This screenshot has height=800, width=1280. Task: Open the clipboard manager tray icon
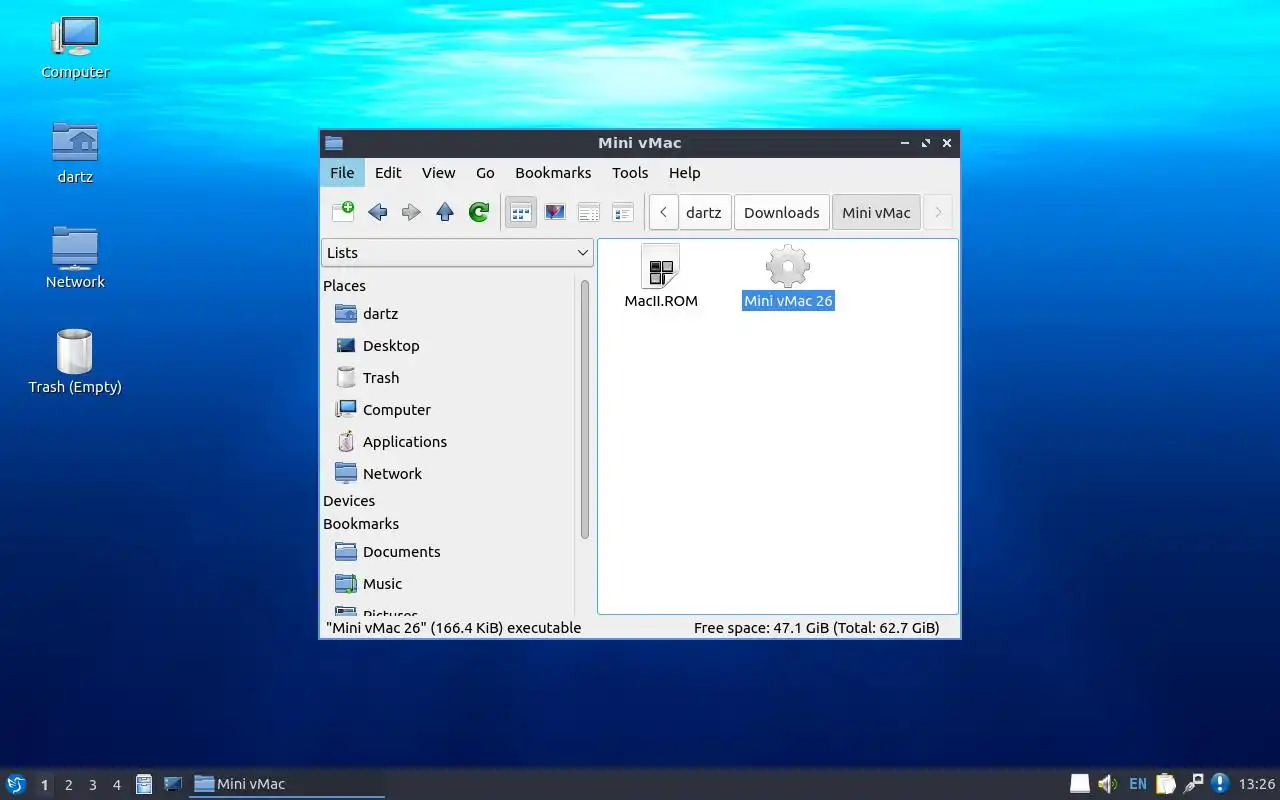(x=1166, y=784)
